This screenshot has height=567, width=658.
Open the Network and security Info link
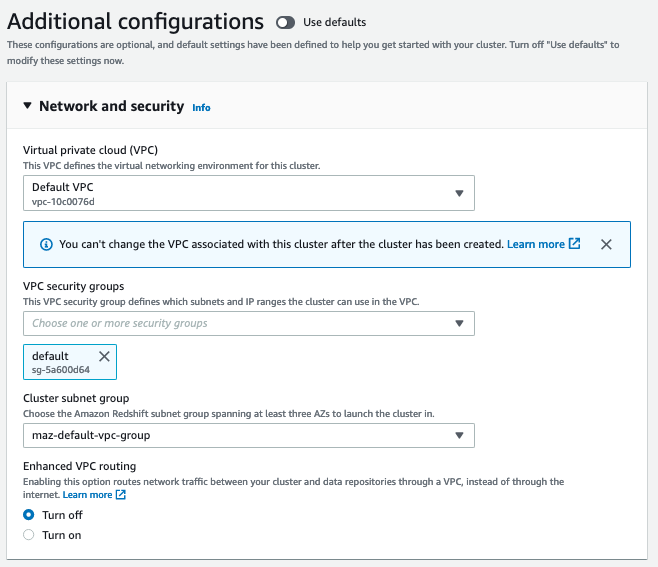[201, 108]
